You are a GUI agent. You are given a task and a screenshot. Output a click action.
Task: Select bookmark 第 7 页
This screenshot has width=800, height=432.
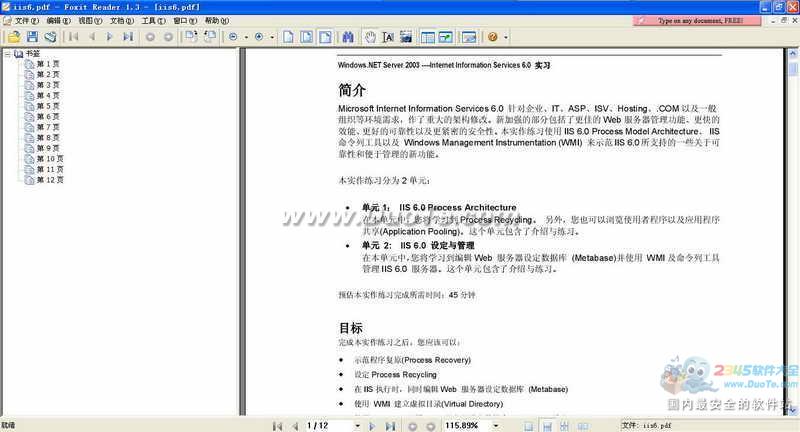[x=47, y=127]
